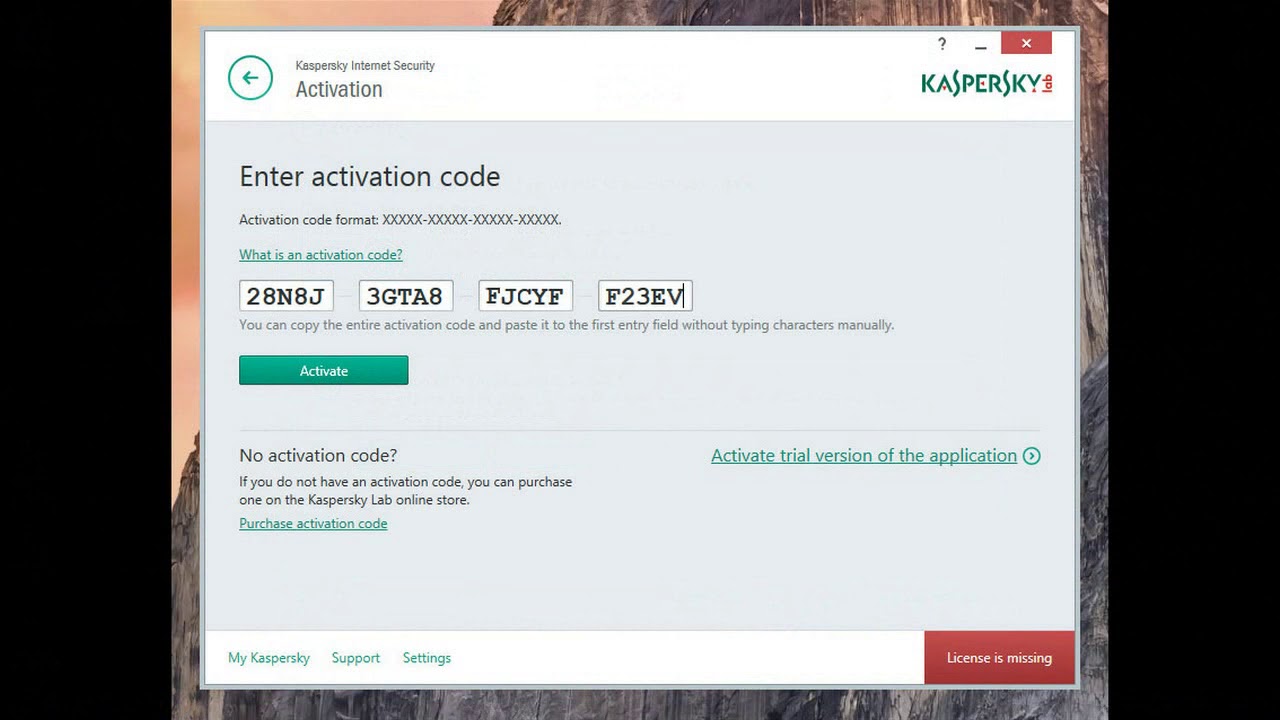This screenshot has height=720, width=1280.
Task: Open 'What is an activation code?' link
Action: [x=321, y=255]
